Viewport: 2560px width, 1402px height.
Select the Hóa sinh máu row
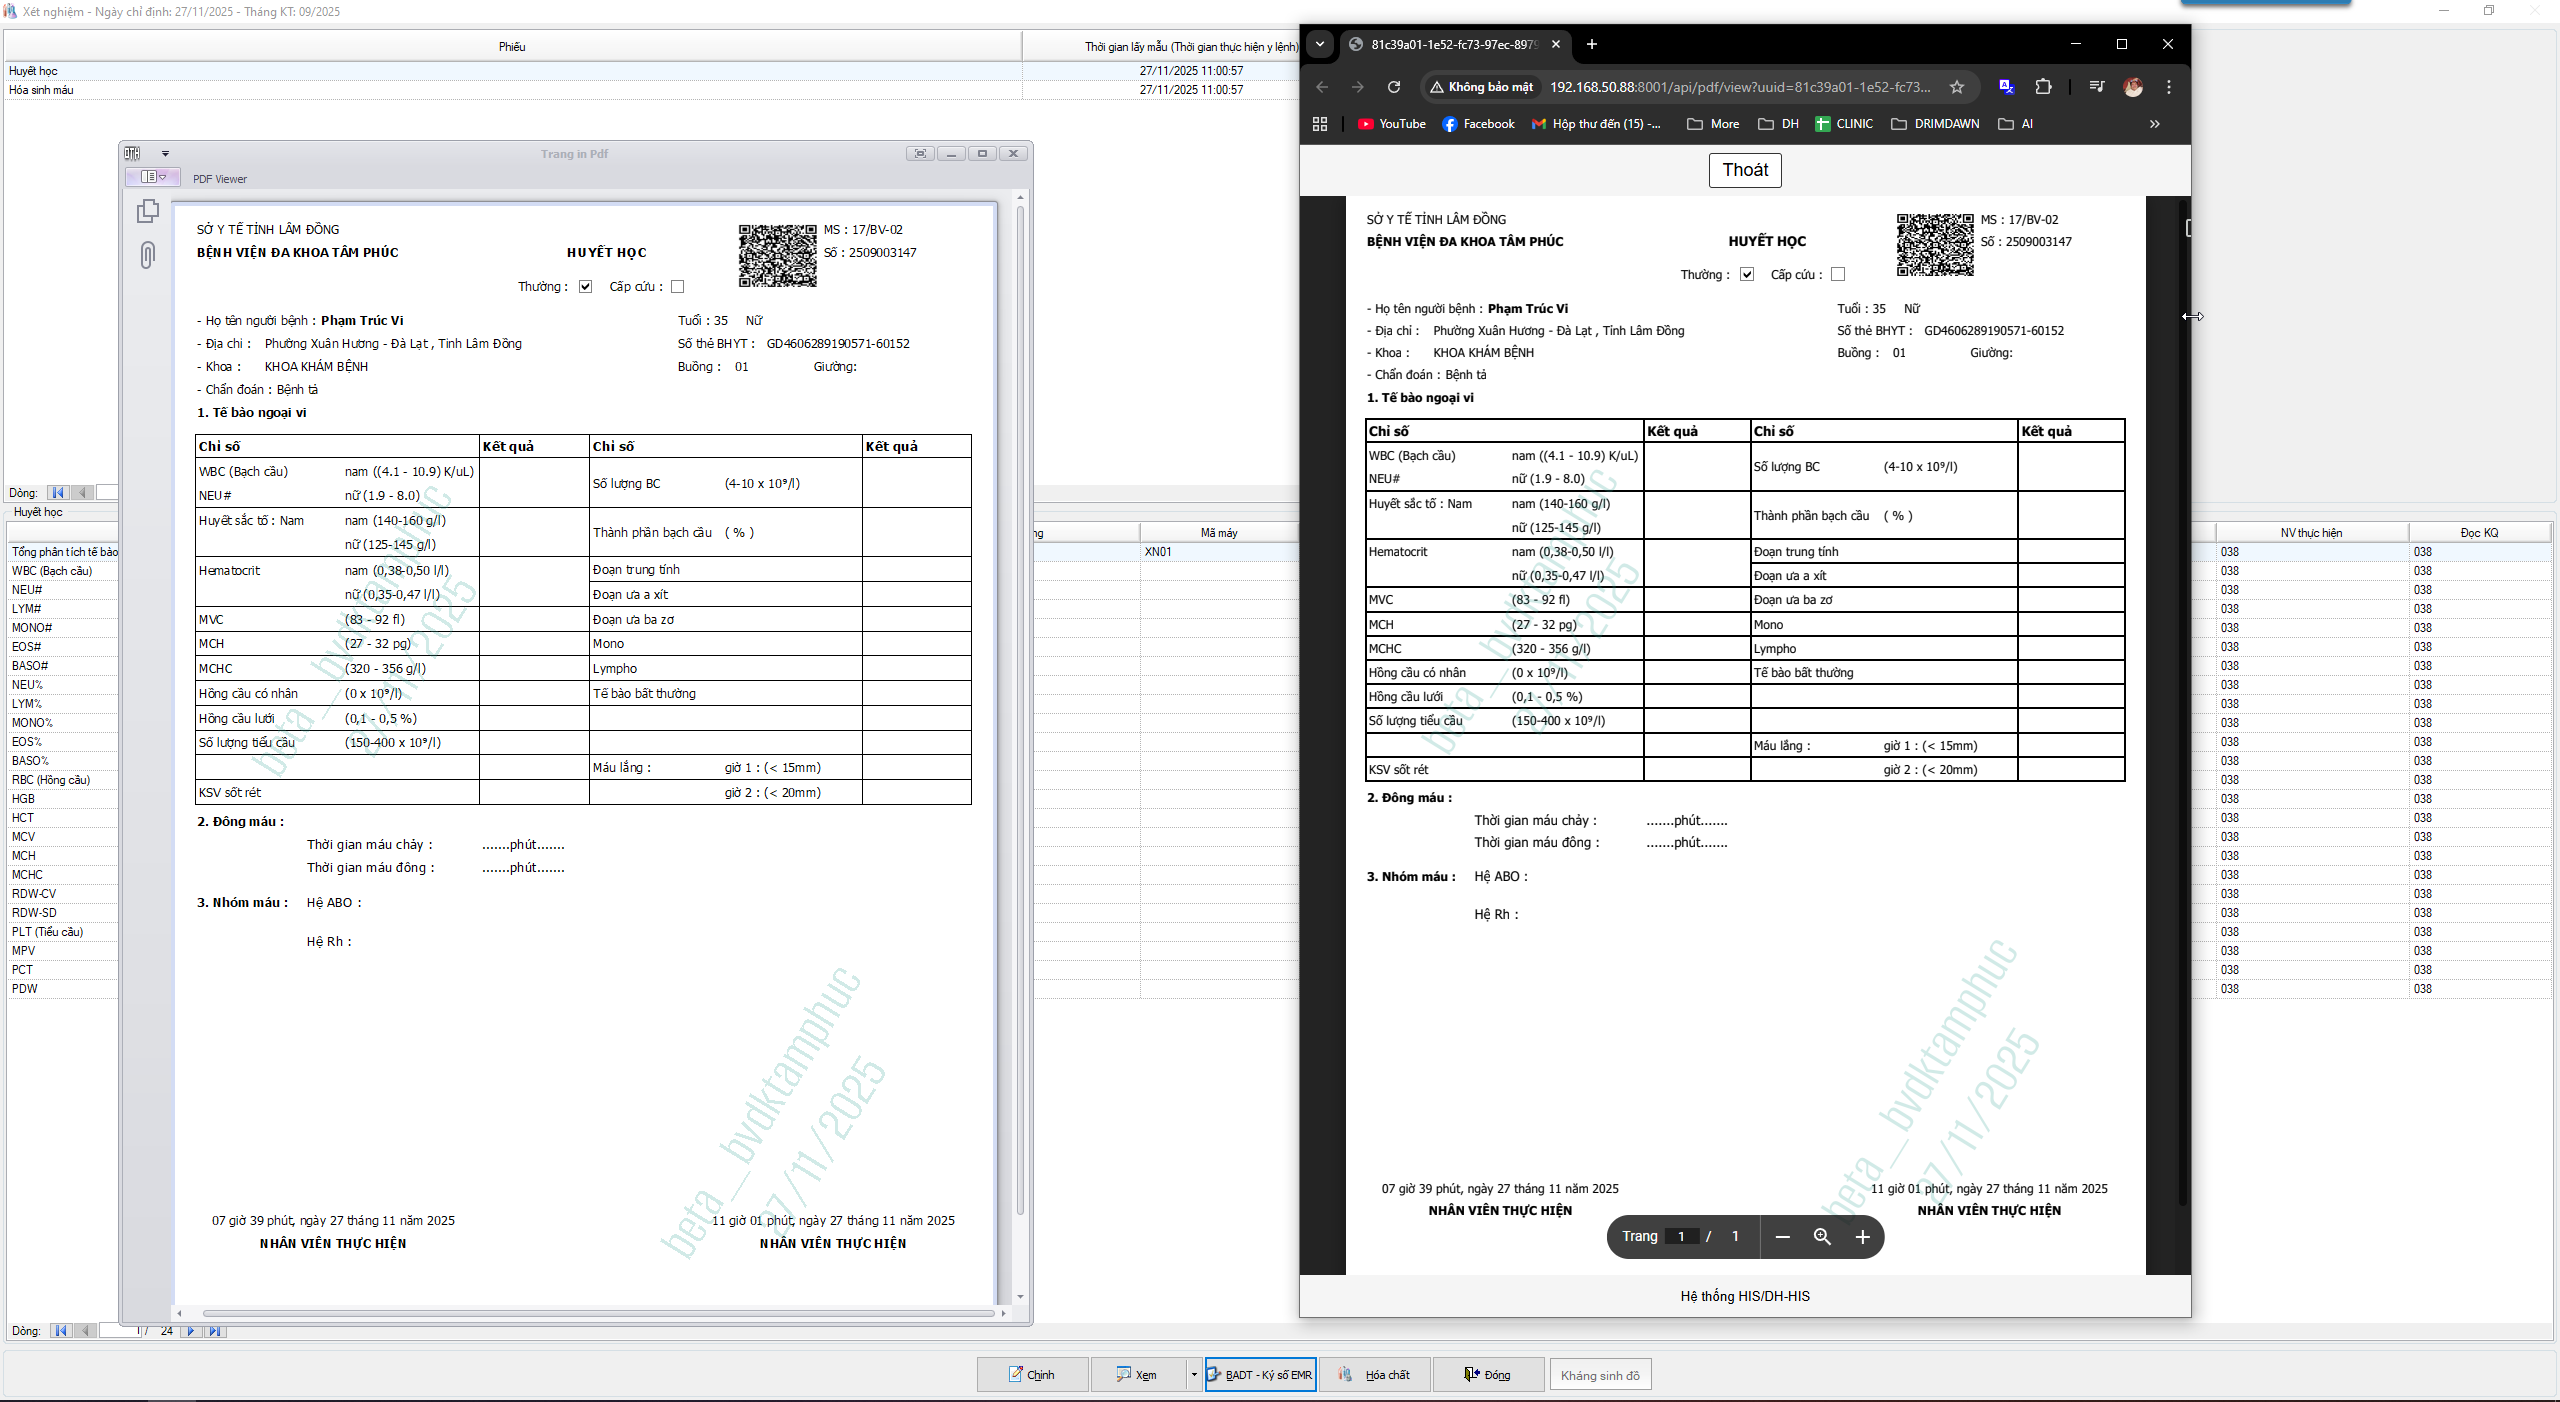(41, 90)
